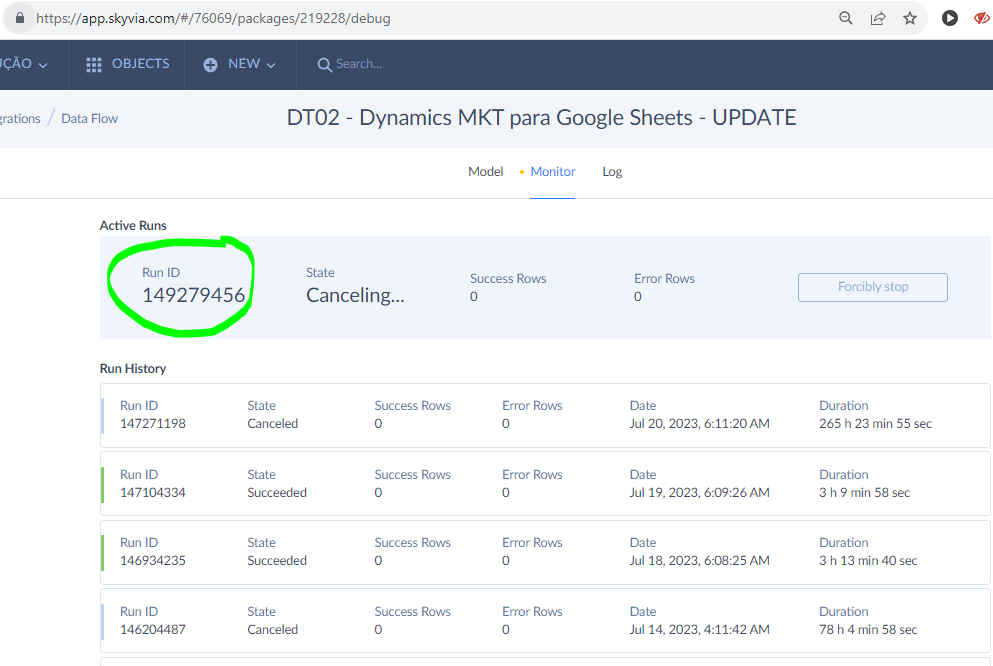The height and width of the screenshot is (666, 993).
Task: Go to the Data Flow breadcrumb link
Action: point(89,118)
